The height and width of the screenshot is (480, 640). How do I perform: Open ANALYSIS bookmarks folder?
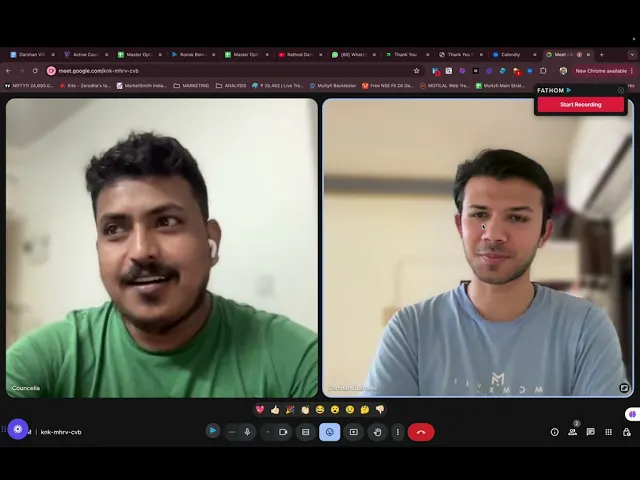pos(231,86)
